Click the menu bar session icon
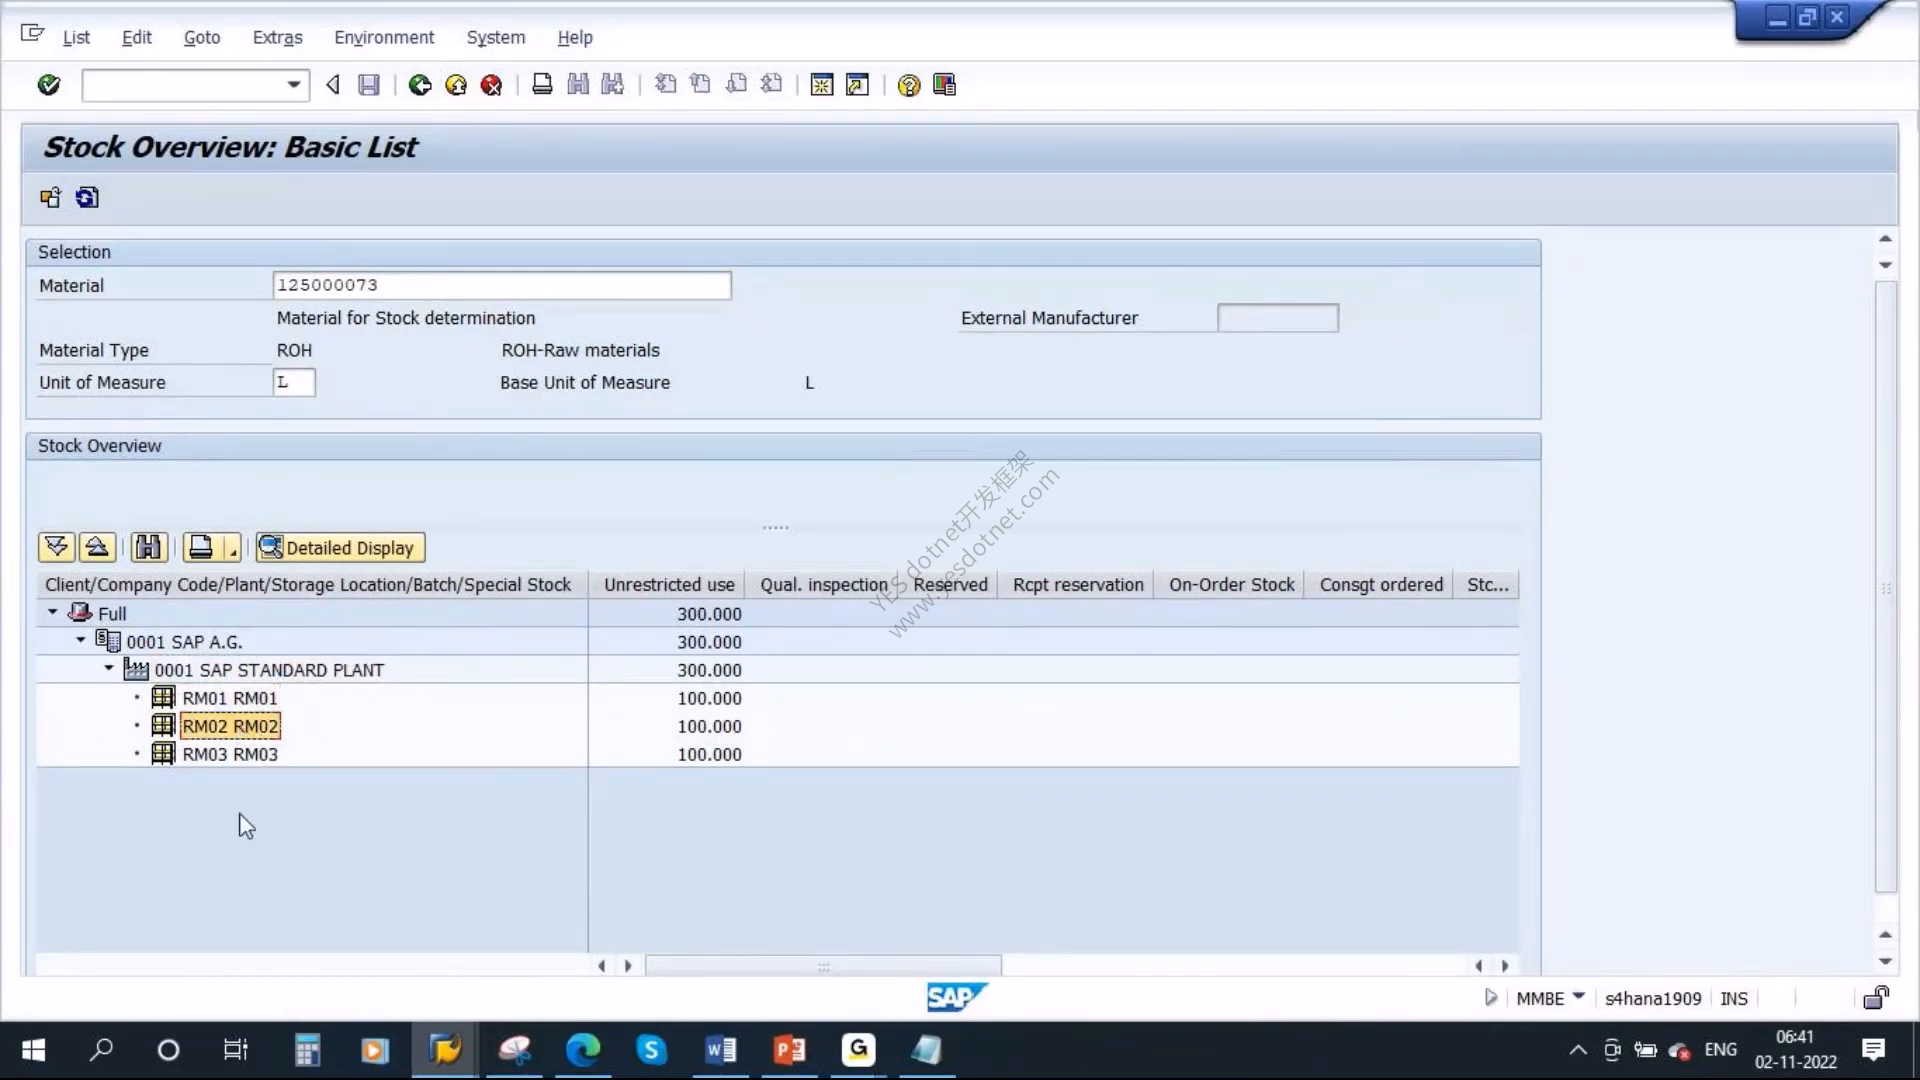Viewport: 1920px width, 1080px height. [x=32, y=34]
